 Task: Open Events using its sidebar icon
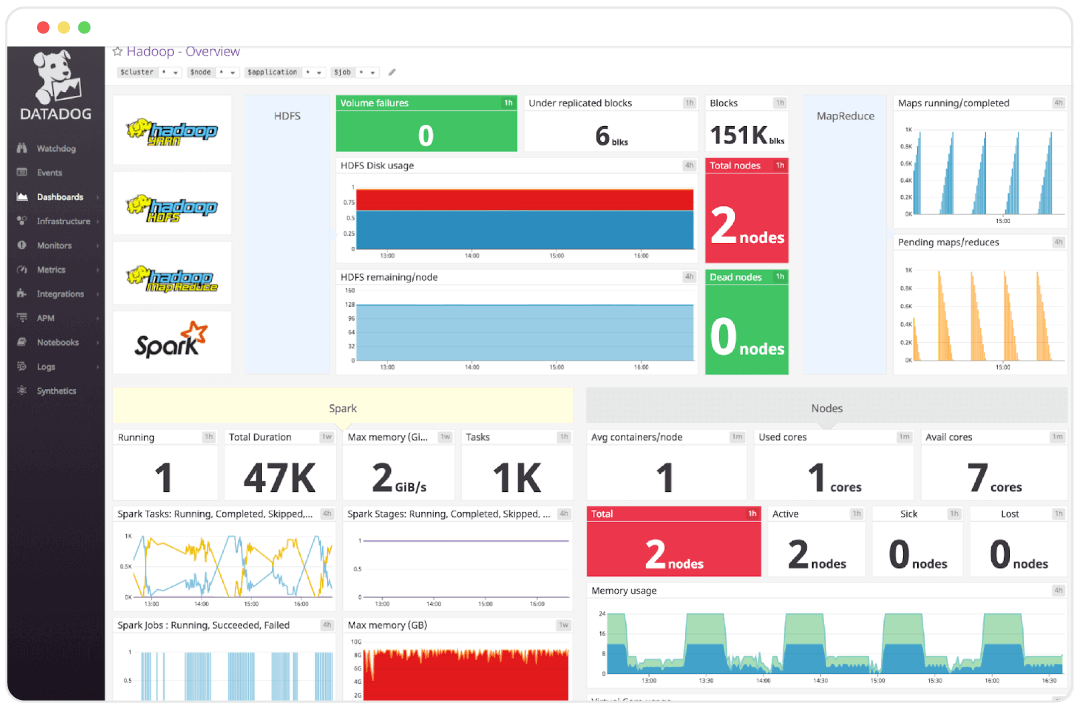34,172
